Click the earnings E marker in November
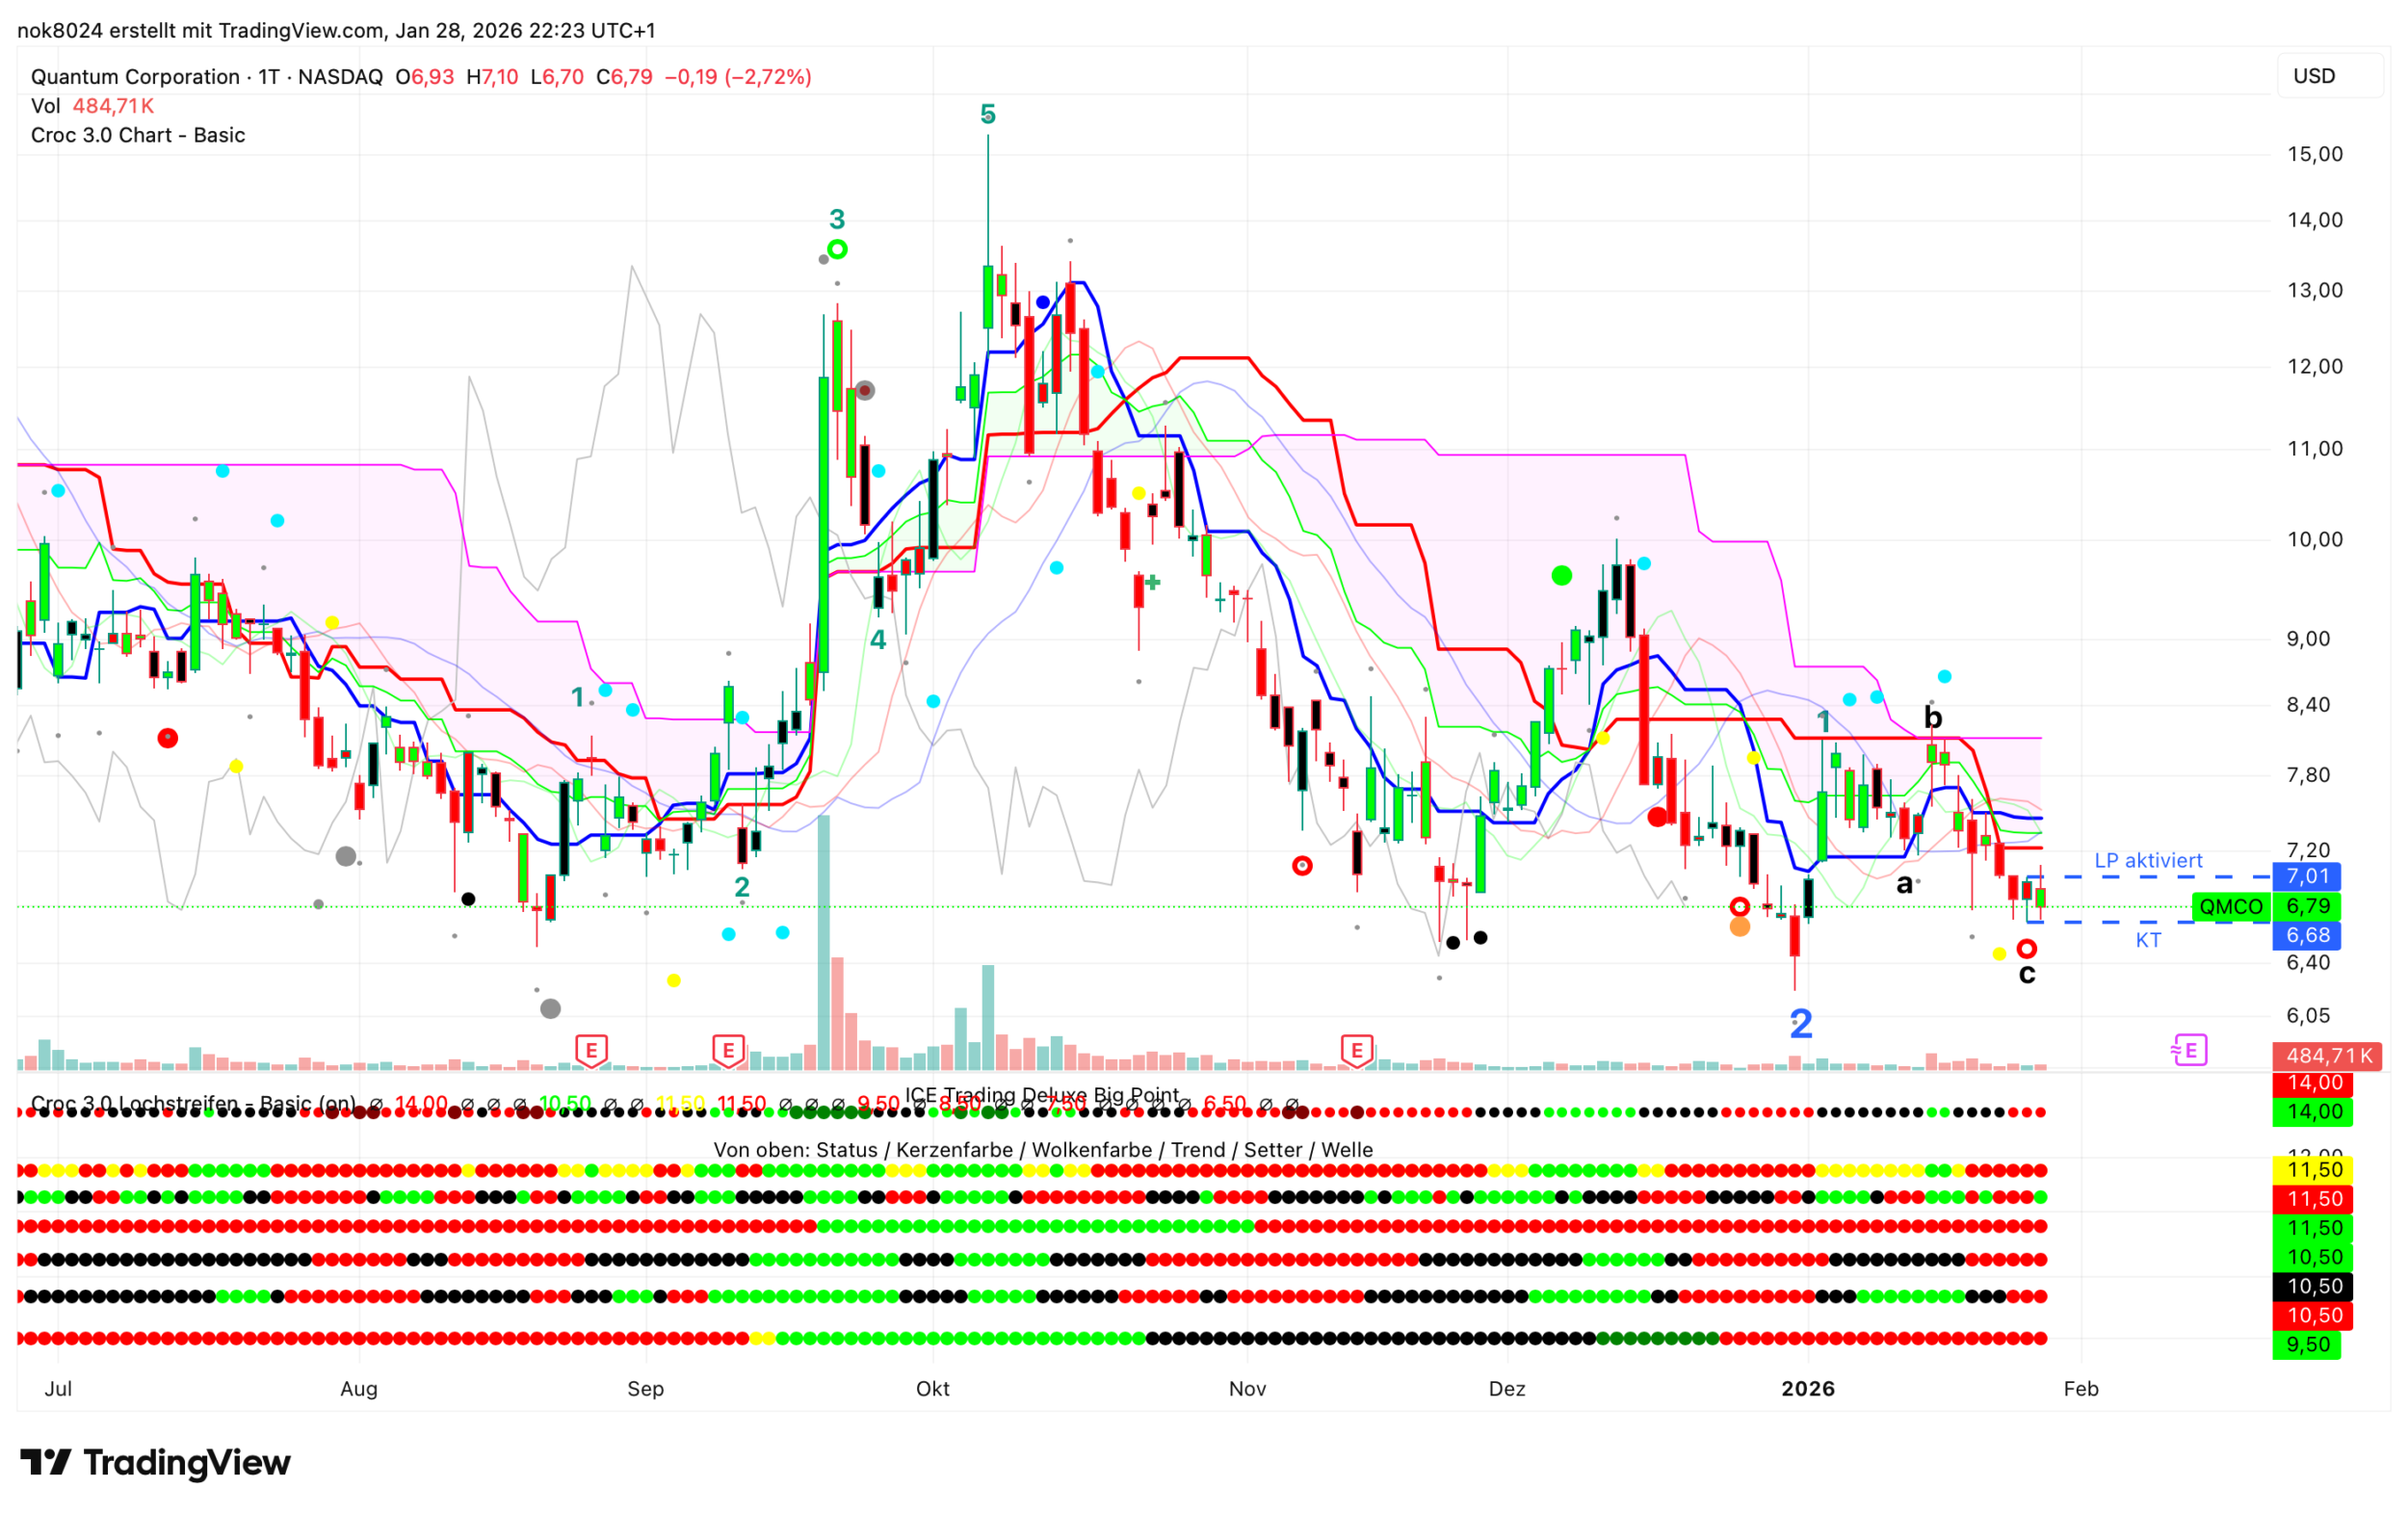This screenshot has height=1514, width=2408. (x=1356, y=1051)
